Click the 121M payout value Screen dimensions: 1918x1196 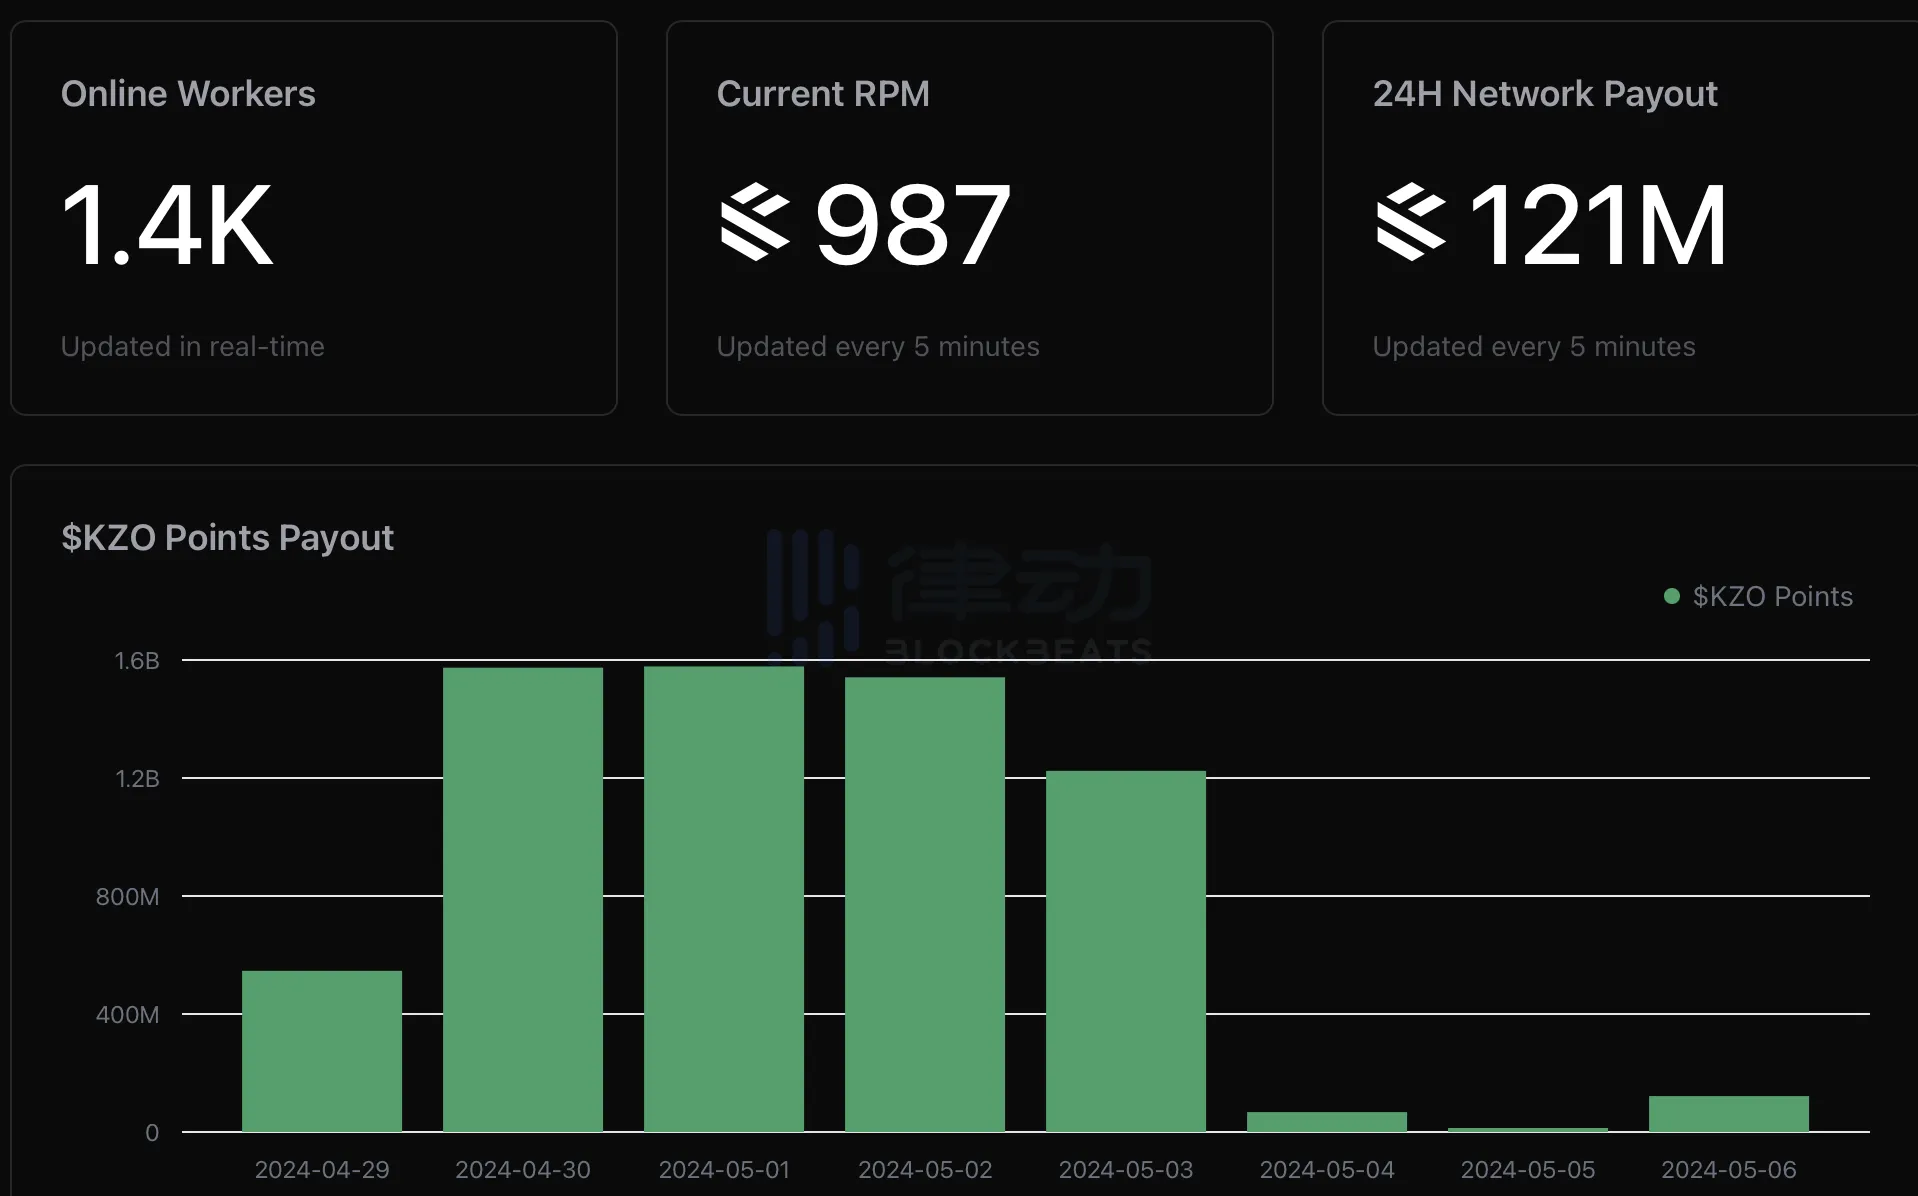click(1598, 226)
